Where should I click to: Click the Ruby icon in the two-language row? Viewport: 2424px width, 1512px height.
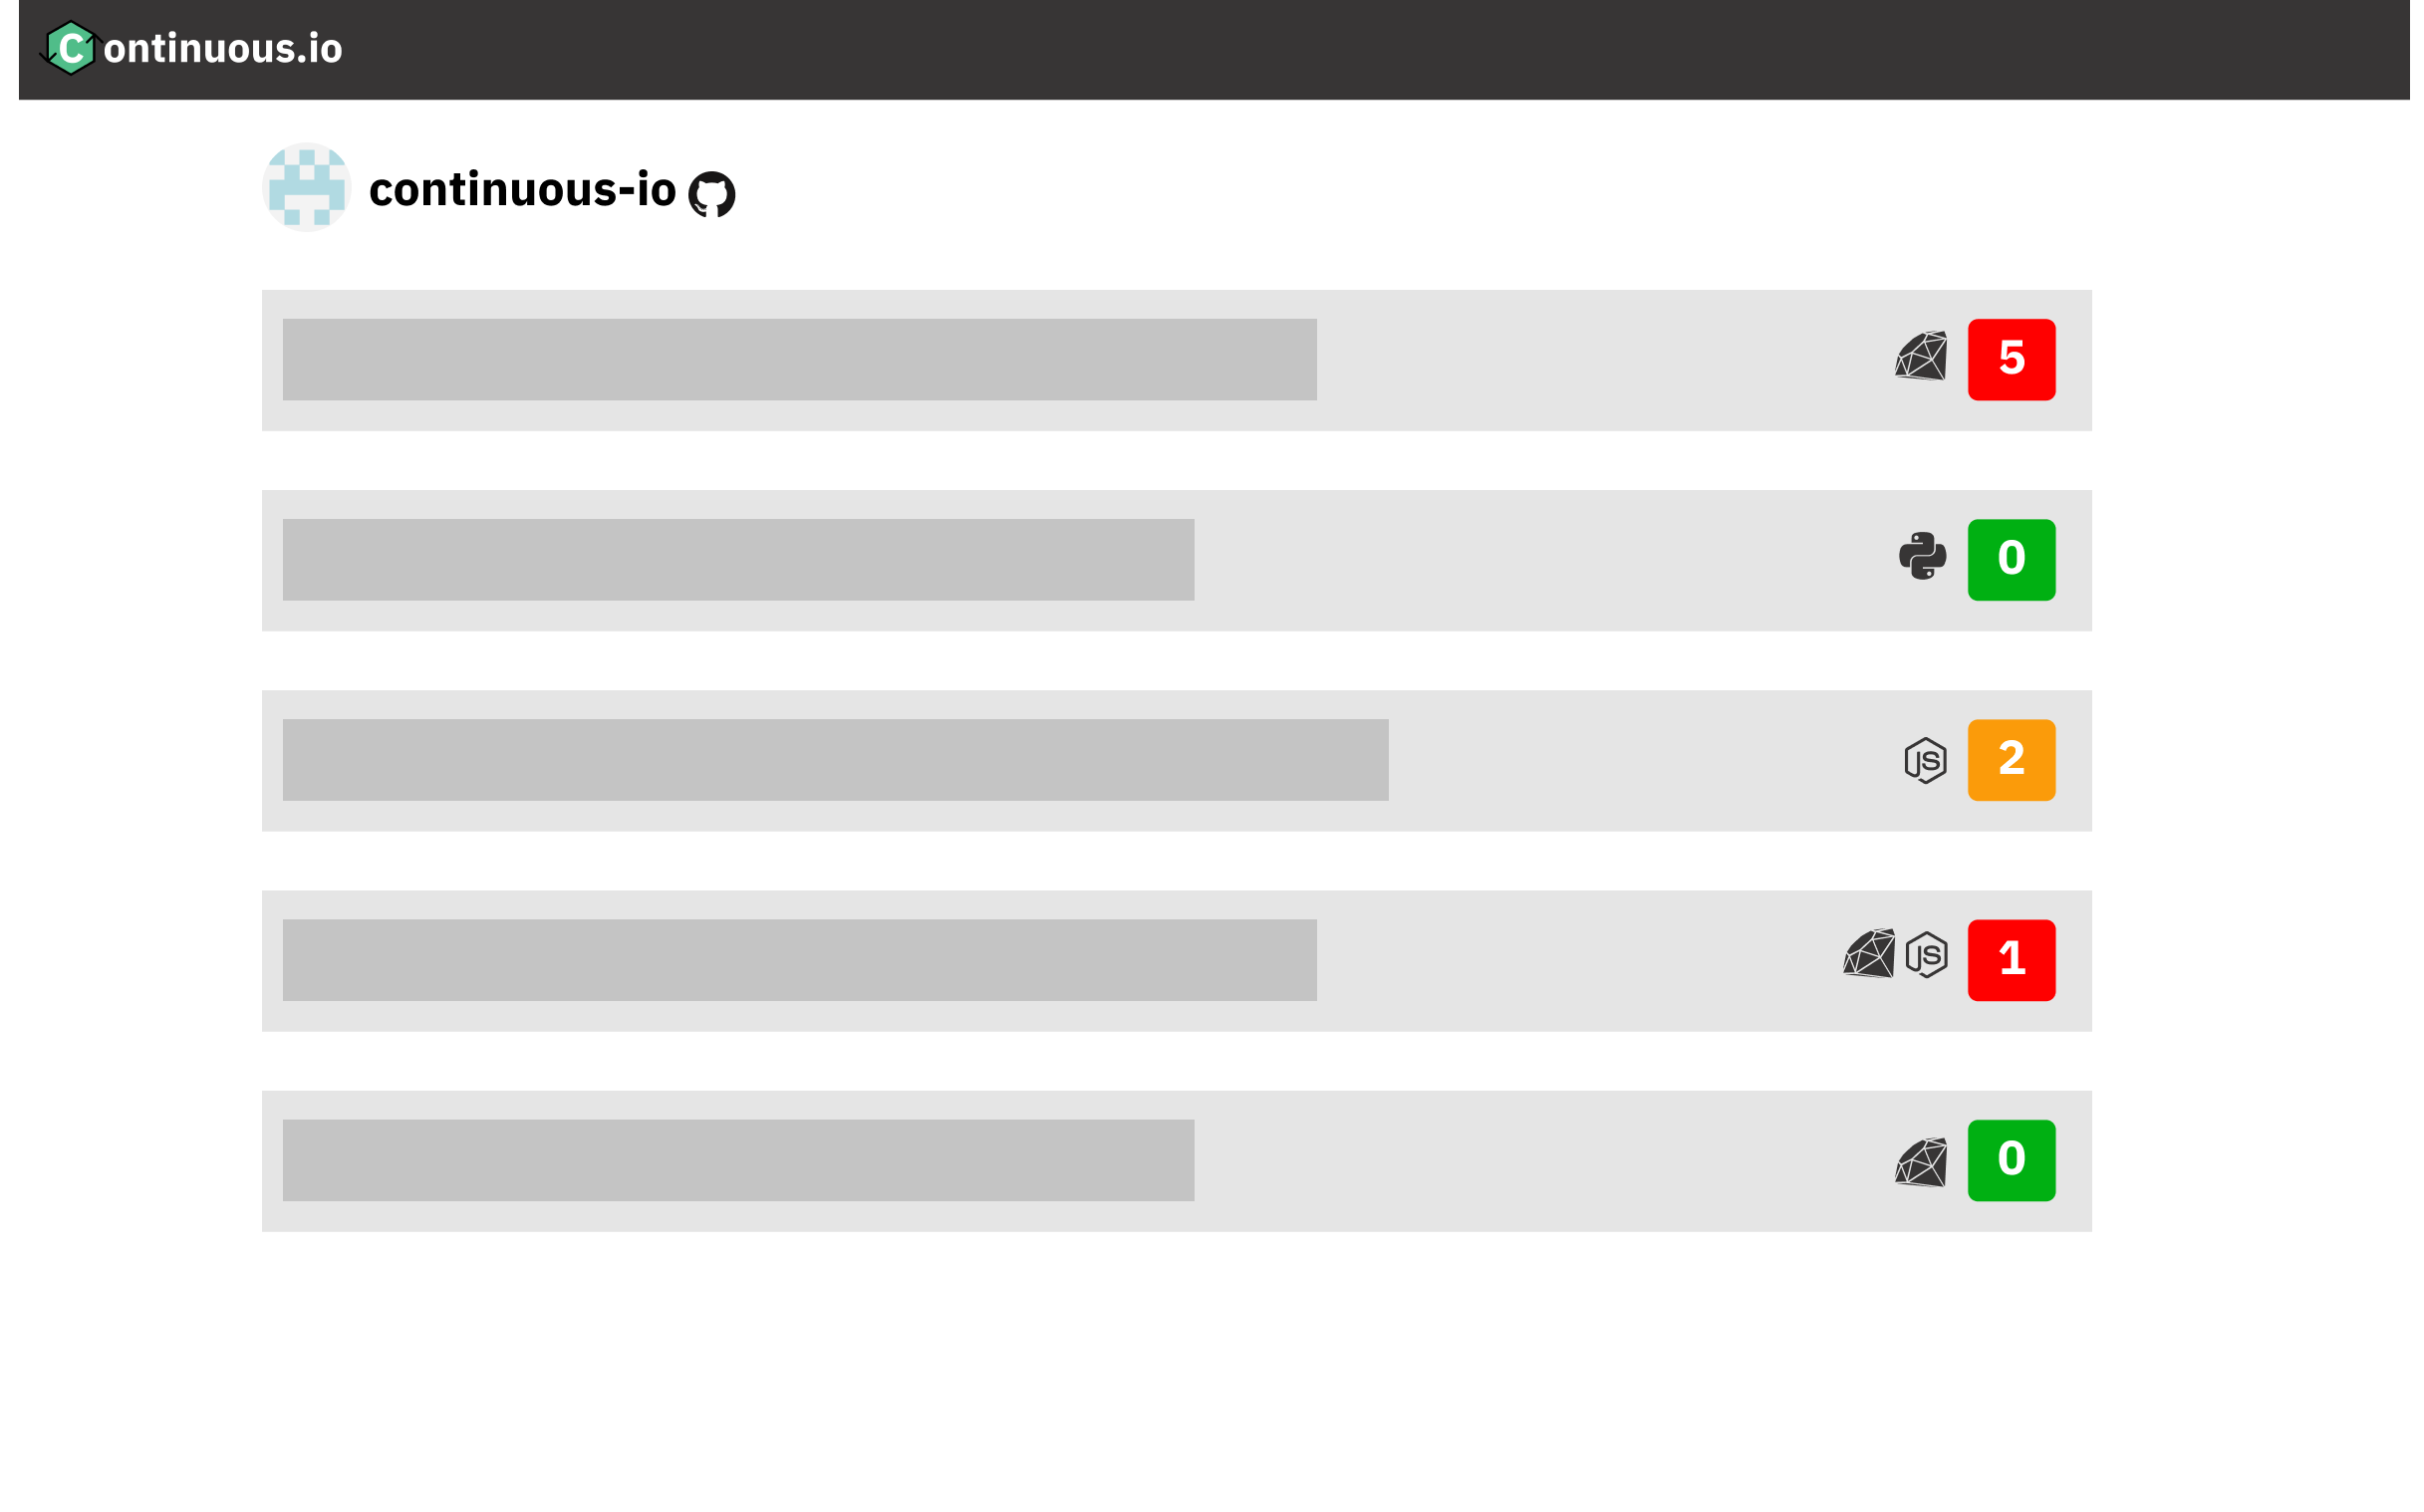coord(1869,955)
